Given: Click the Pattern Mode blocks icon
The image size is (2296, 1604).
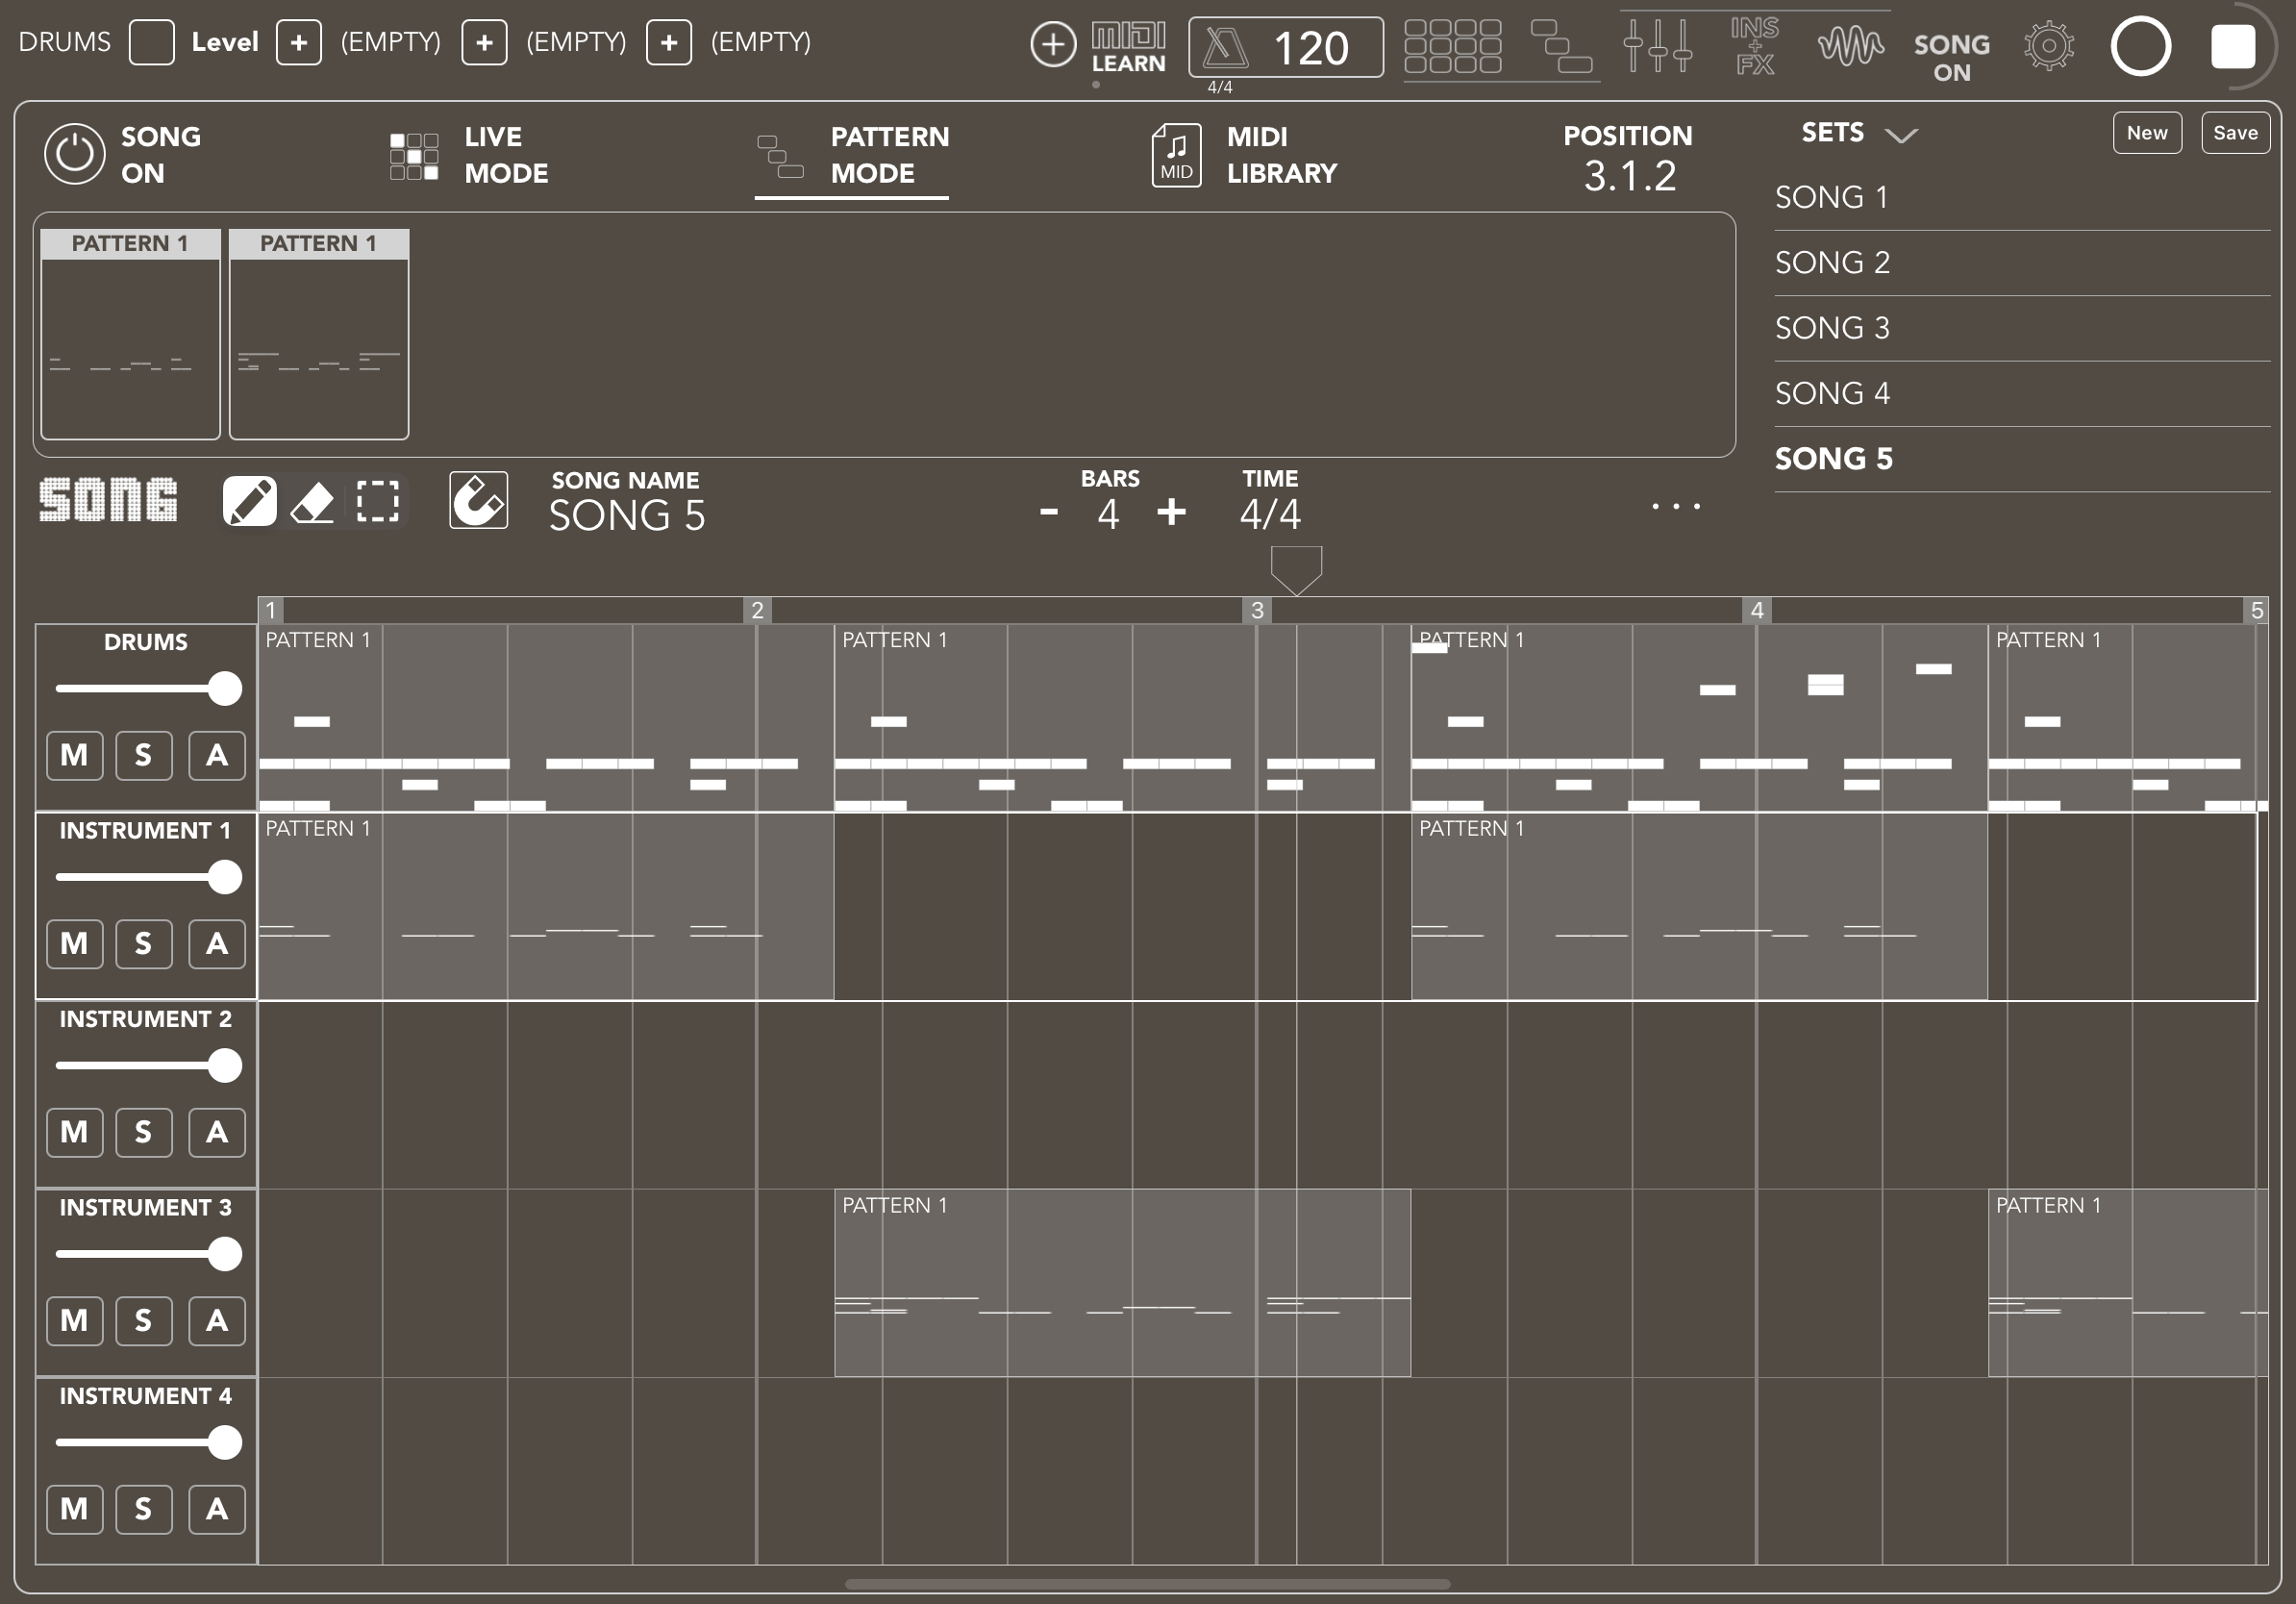Looking at the screenshot, I should click(780, 157).
